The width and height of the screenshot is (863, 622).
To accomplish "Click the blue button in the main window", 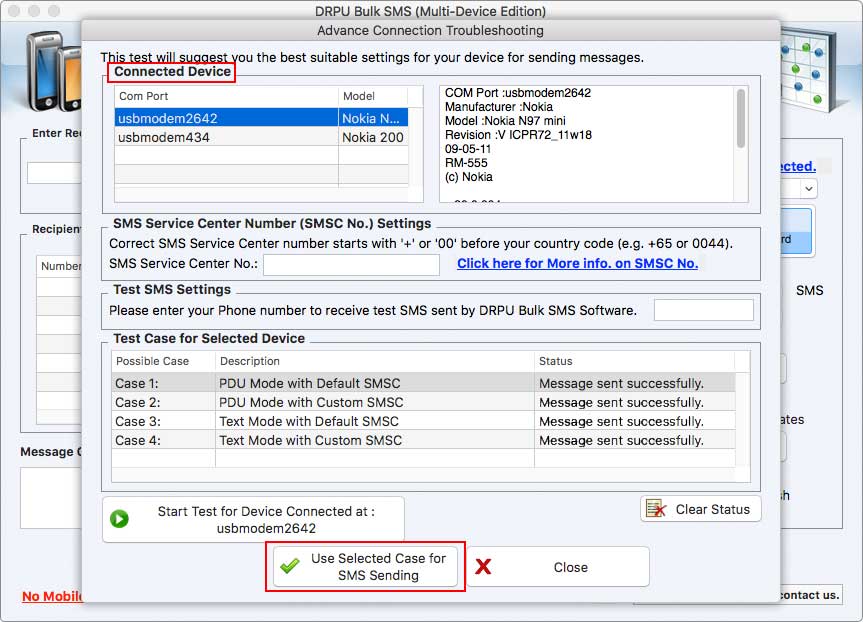I will (796, 231).
